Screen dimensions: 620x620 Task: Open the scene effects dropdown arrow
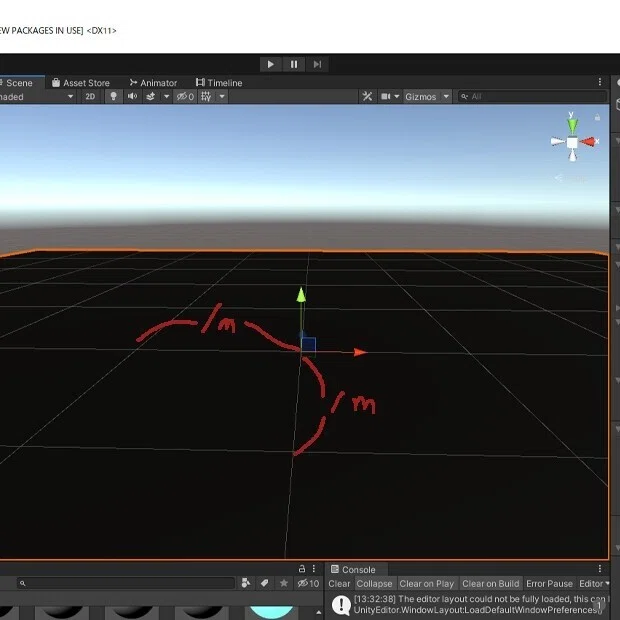click(166, 96)
